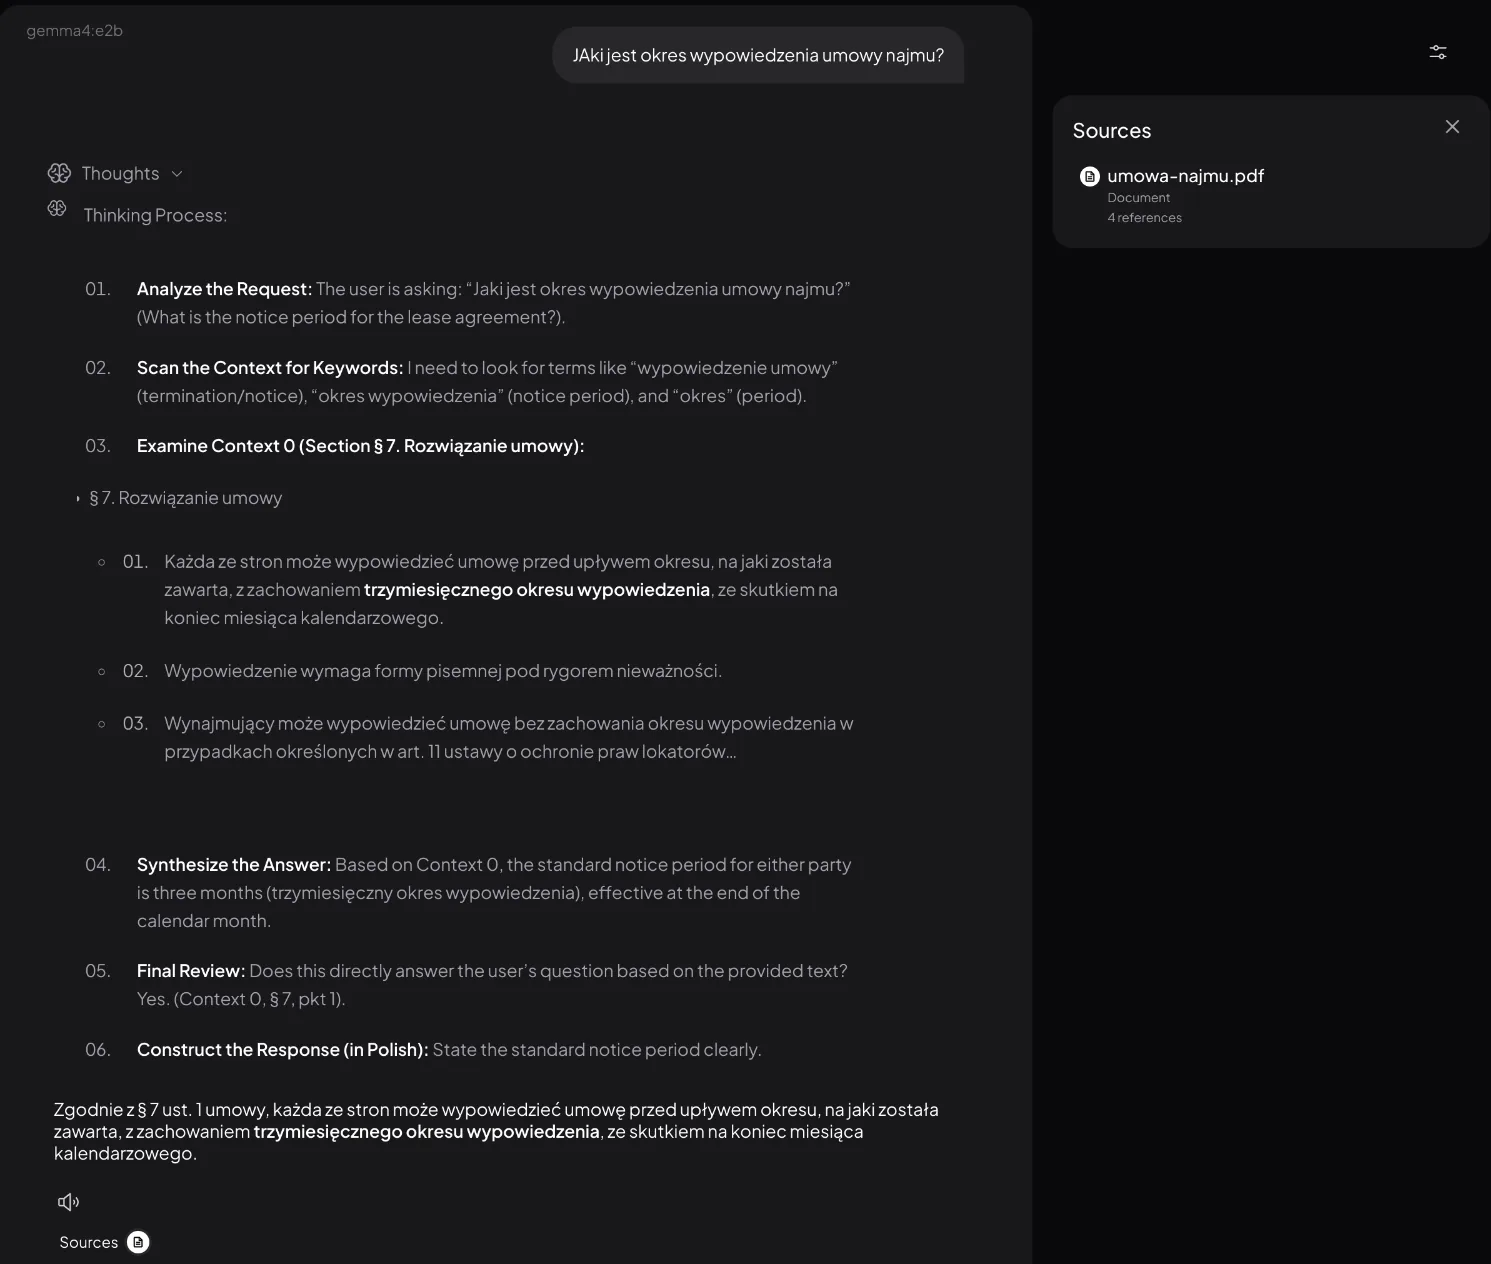Image resolution: width=1491 pixels, height=1264 pixels.
Task: View the 4 references of the document
Action: point(1144,218)
